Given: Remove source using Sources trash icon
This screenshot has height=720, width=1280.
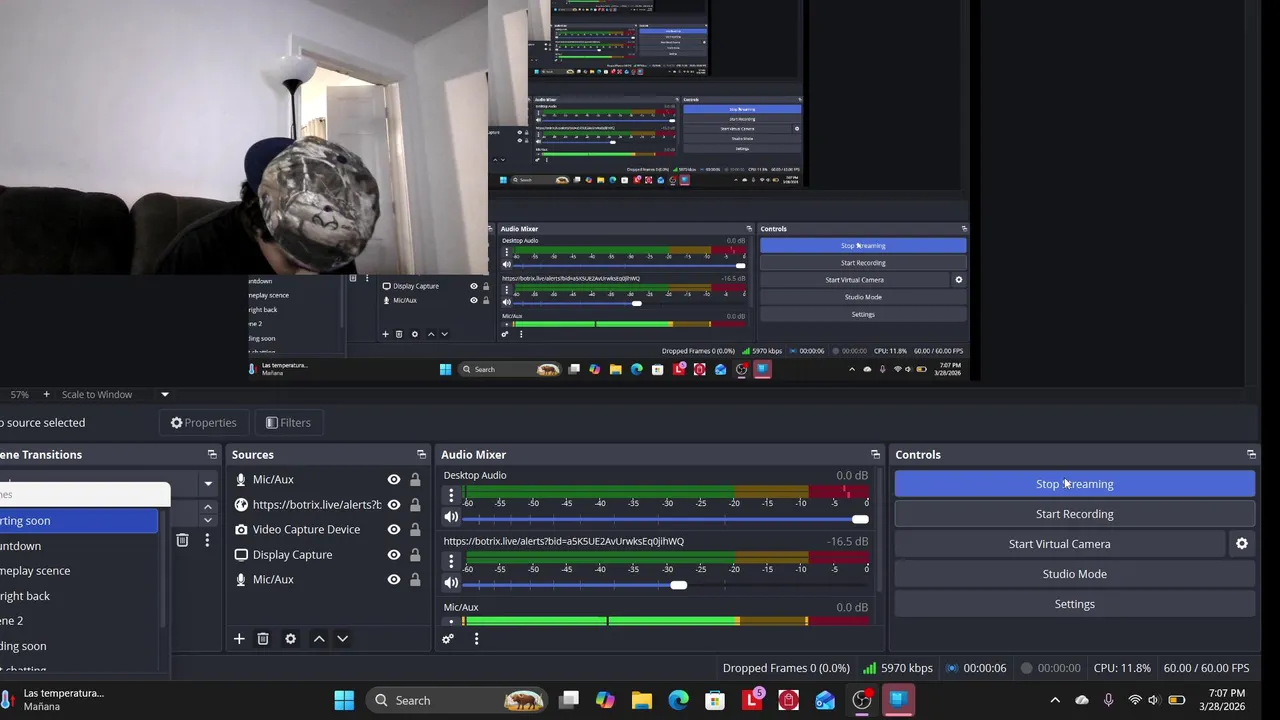Looking at the screenshot, I should point(263,639).
